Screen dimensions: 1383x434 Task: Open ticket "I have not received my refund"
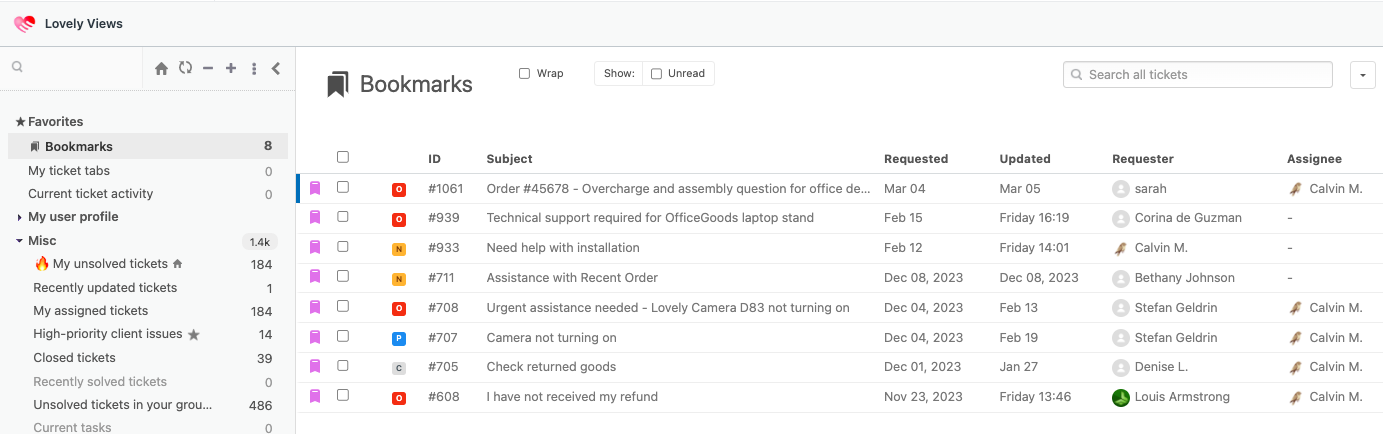tap(572, 397)
